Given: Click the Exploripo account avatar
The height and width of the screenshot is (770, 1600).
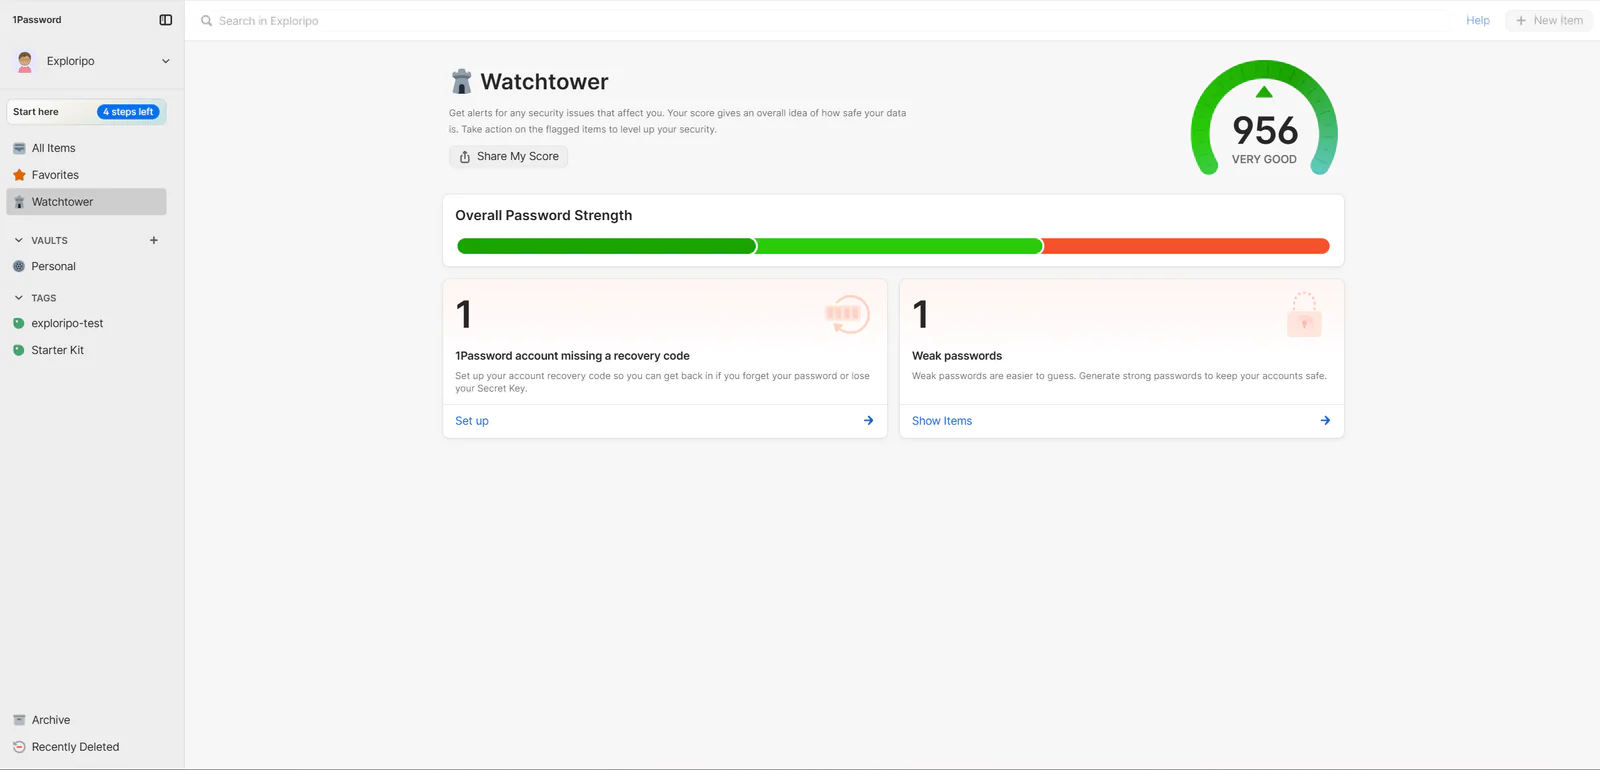Looking at the screenshot, I should point(25,61).
